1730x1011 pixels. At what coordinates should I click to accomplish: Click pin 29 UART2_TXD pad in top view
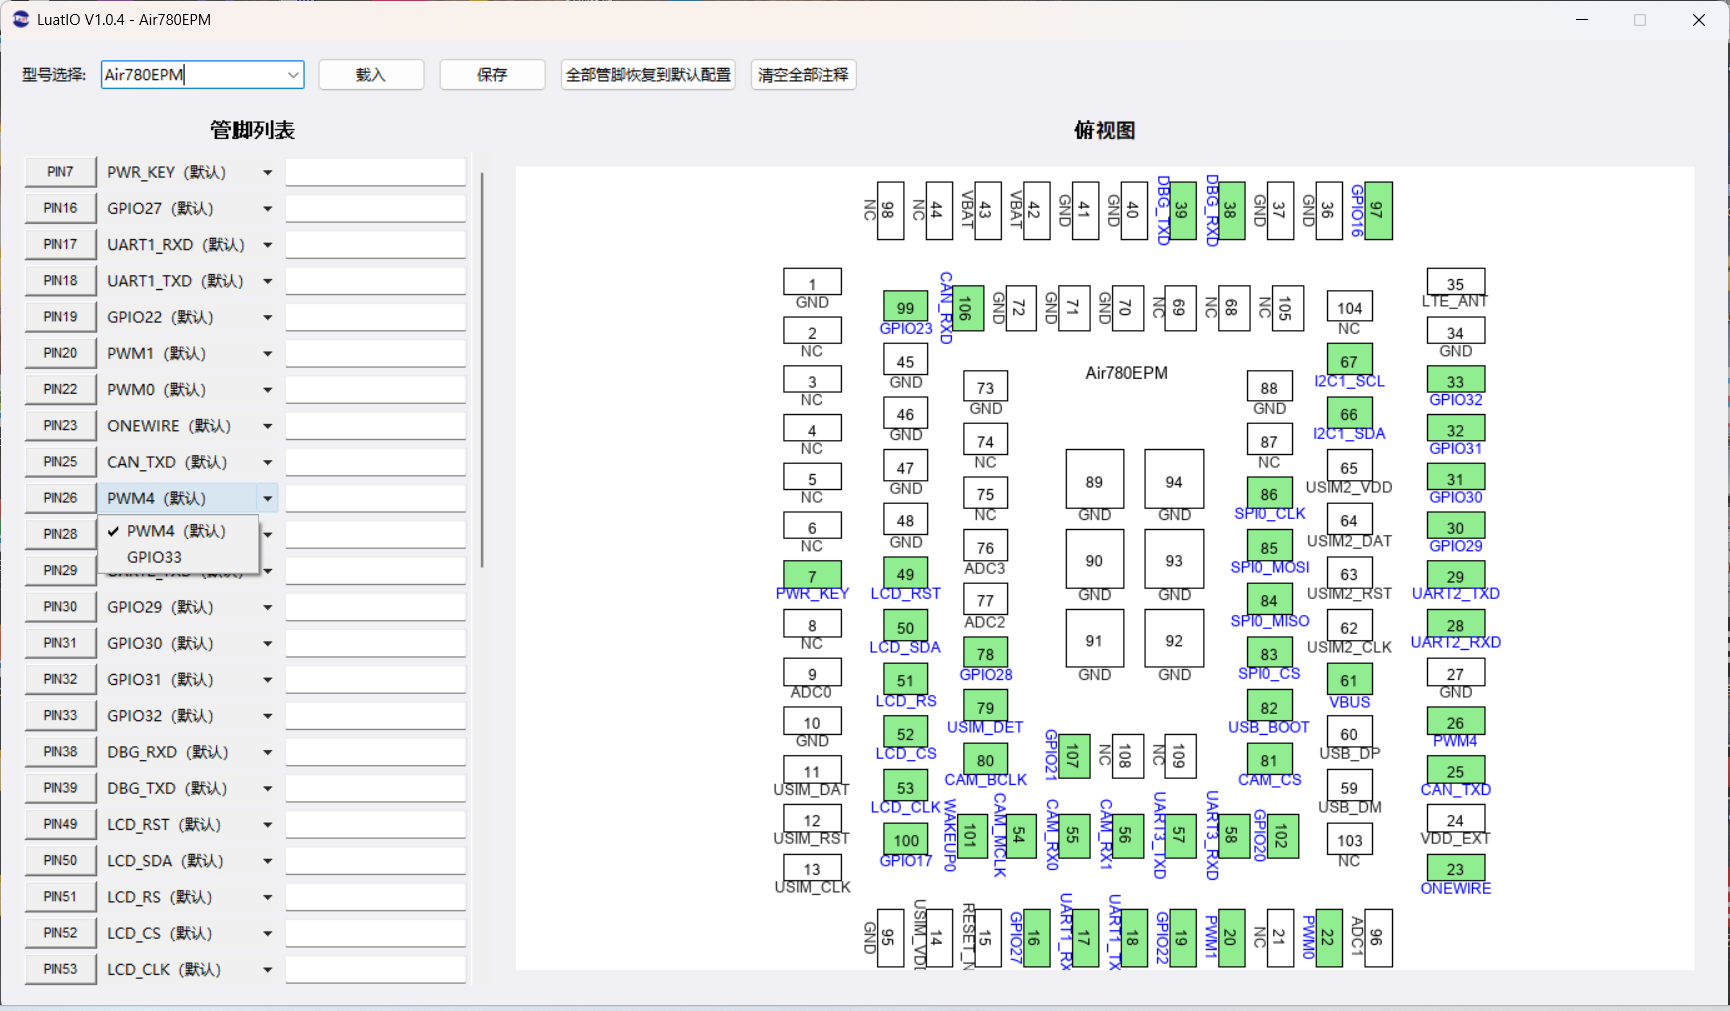point(1455,575)
